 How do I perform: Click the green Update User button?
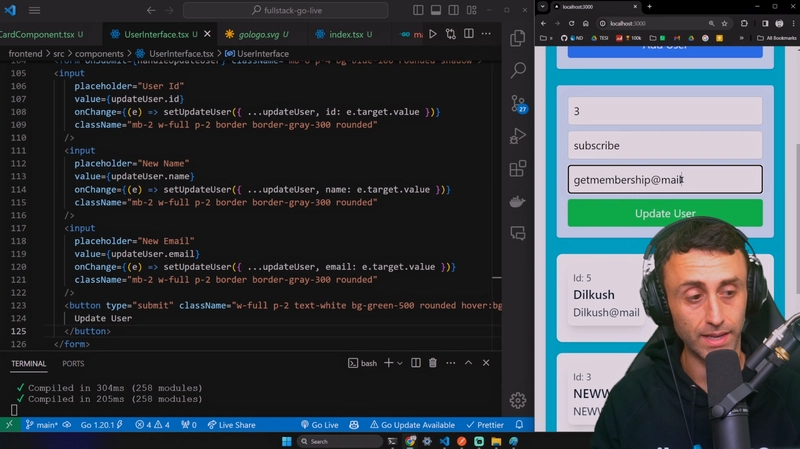665,213
